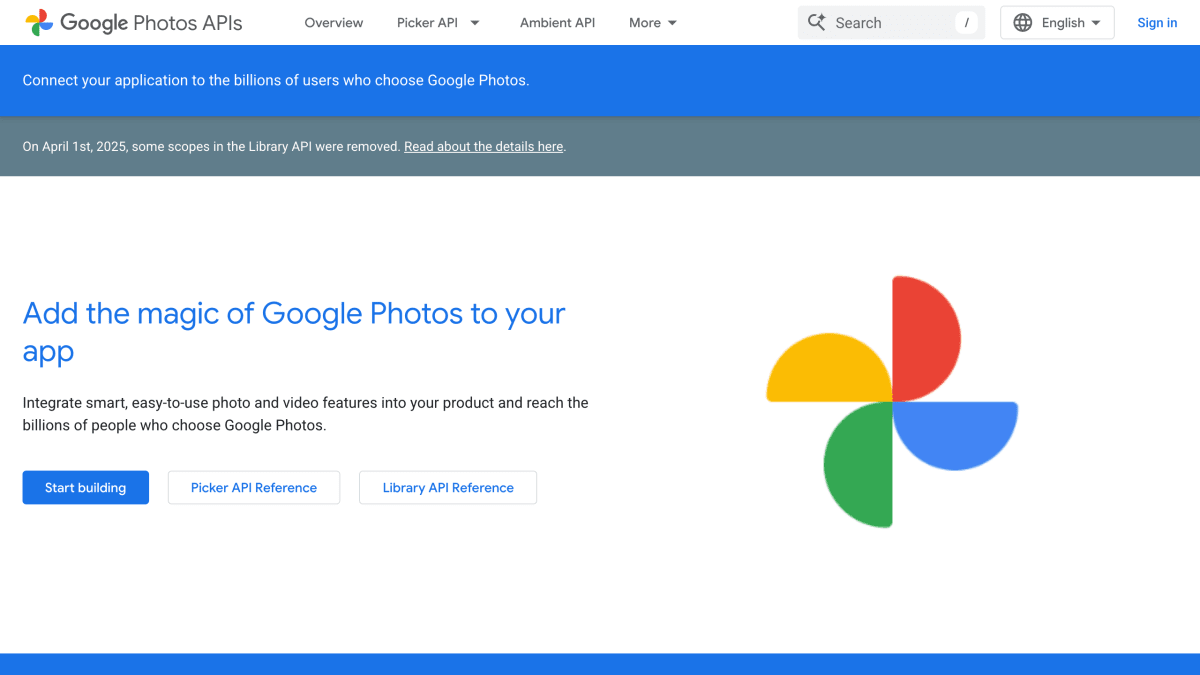Click the Sign in link
The image size is (1200, 675).
tap(1157, 22)
